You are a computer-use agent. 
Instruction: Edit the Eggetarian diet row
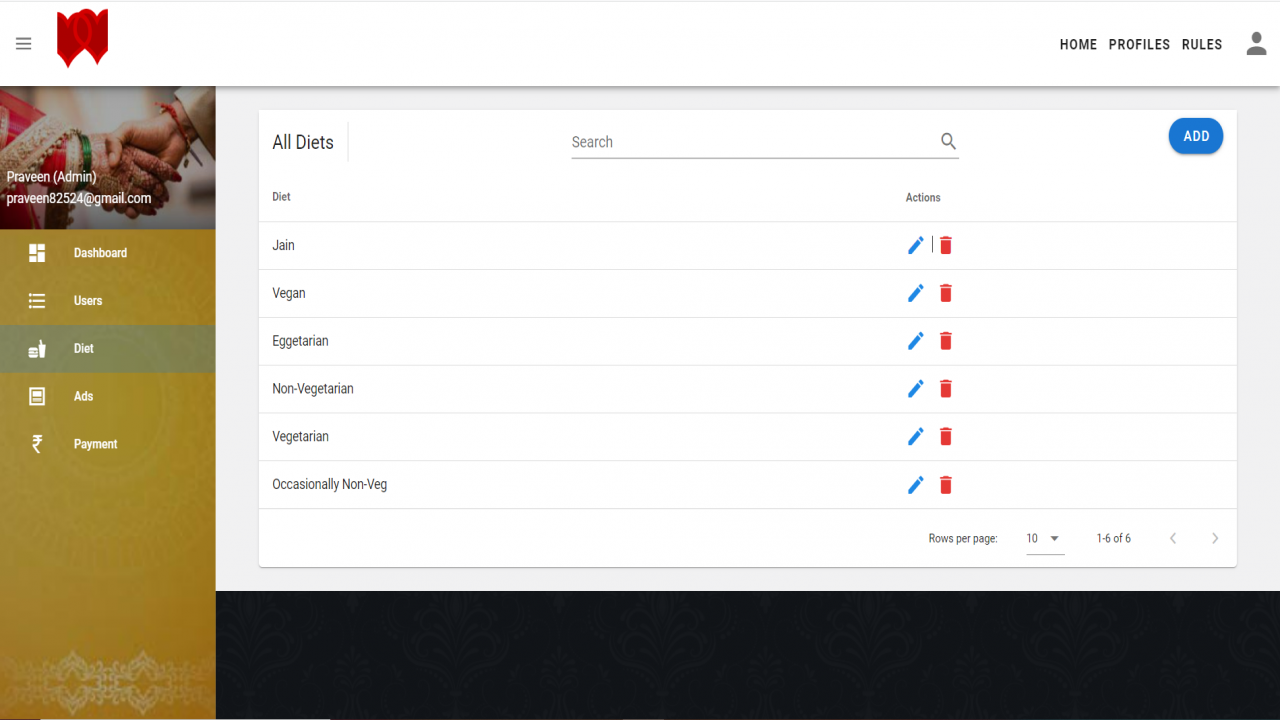[915, 341]
